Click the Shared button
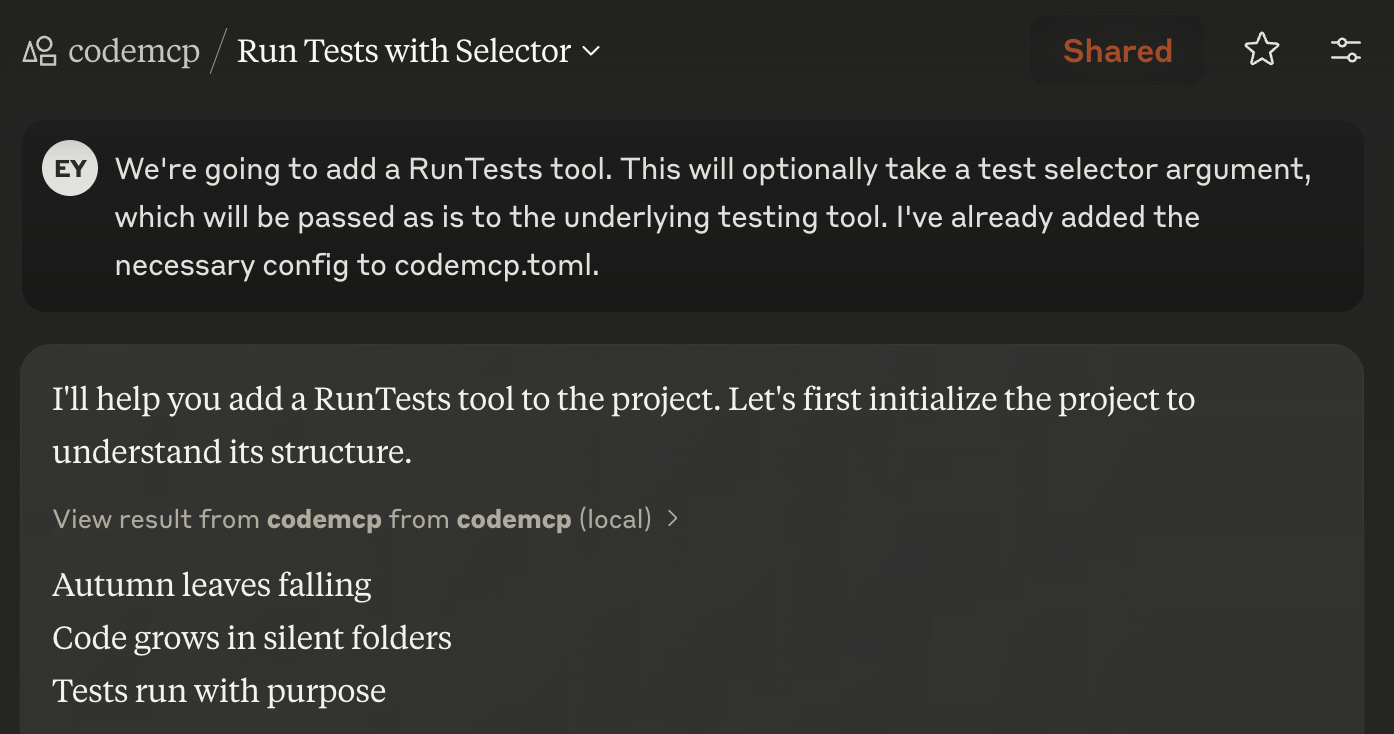Image resolution: width=1394 pixels, height=734 pixels. pos(1117,51)
